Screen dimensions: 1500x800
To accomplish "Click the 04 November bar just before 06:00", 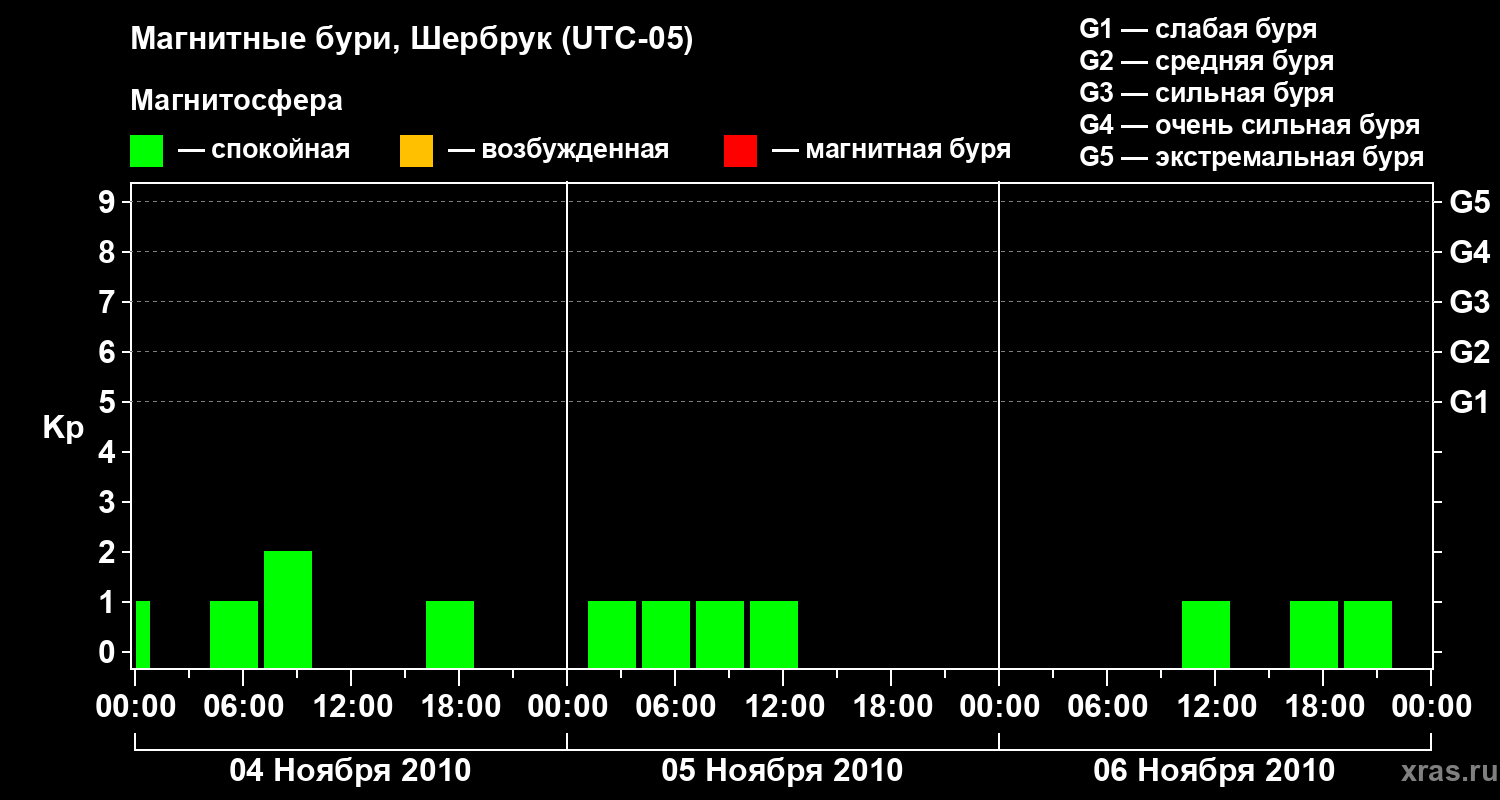I will click(234, 634).
